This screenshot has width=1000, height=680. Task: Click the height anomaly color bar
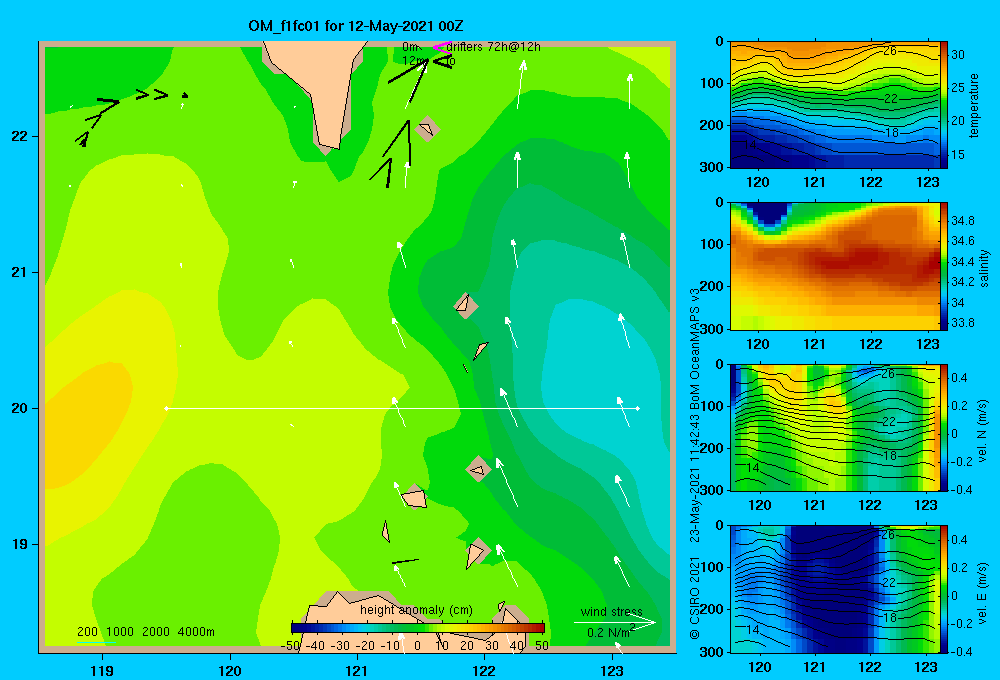[418, 628]
